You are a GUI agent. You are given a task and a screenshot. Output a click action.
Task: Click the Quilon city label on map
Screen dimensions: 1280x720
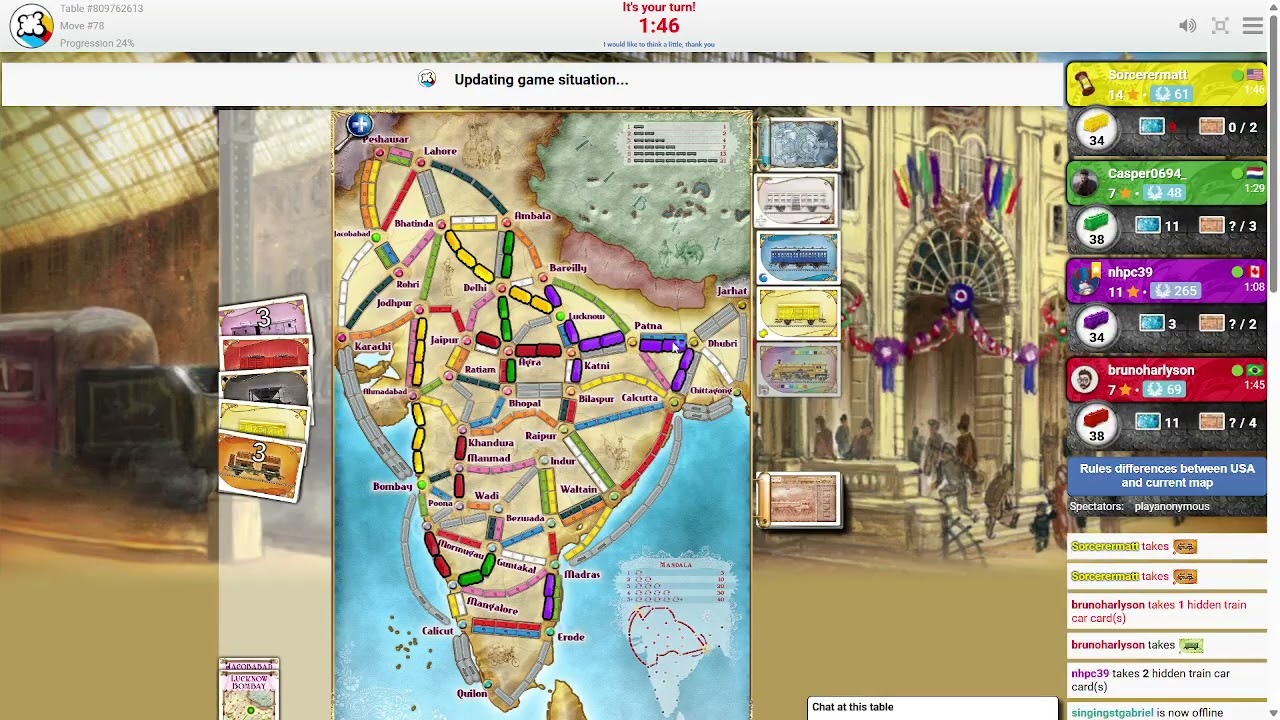(x=472, y=693)
